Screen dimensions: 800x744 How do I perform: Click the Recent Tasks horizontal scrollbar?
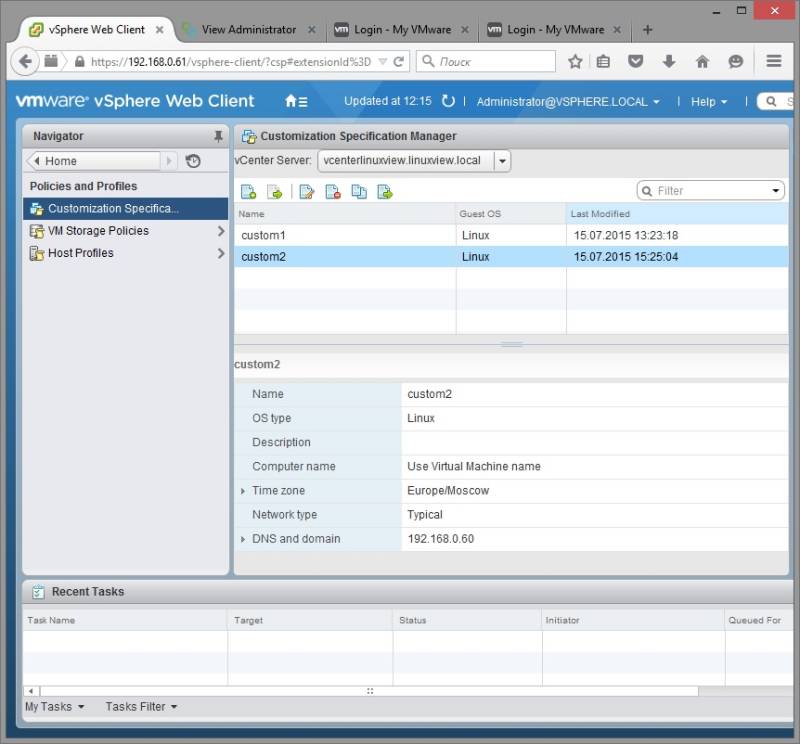tap(369, 691)
